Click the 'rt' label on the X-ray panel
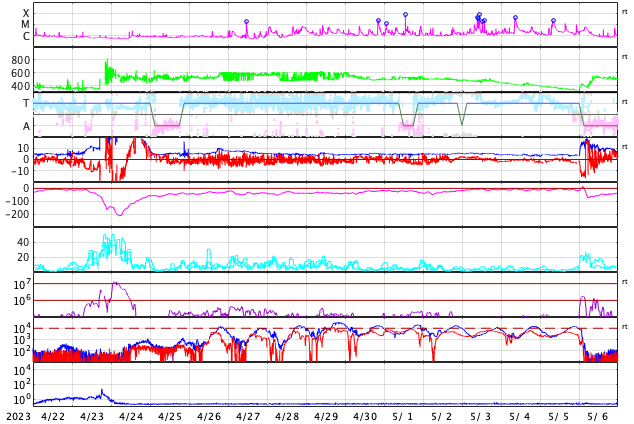Viewport: 634px width, 424px height. coord(624,12)
